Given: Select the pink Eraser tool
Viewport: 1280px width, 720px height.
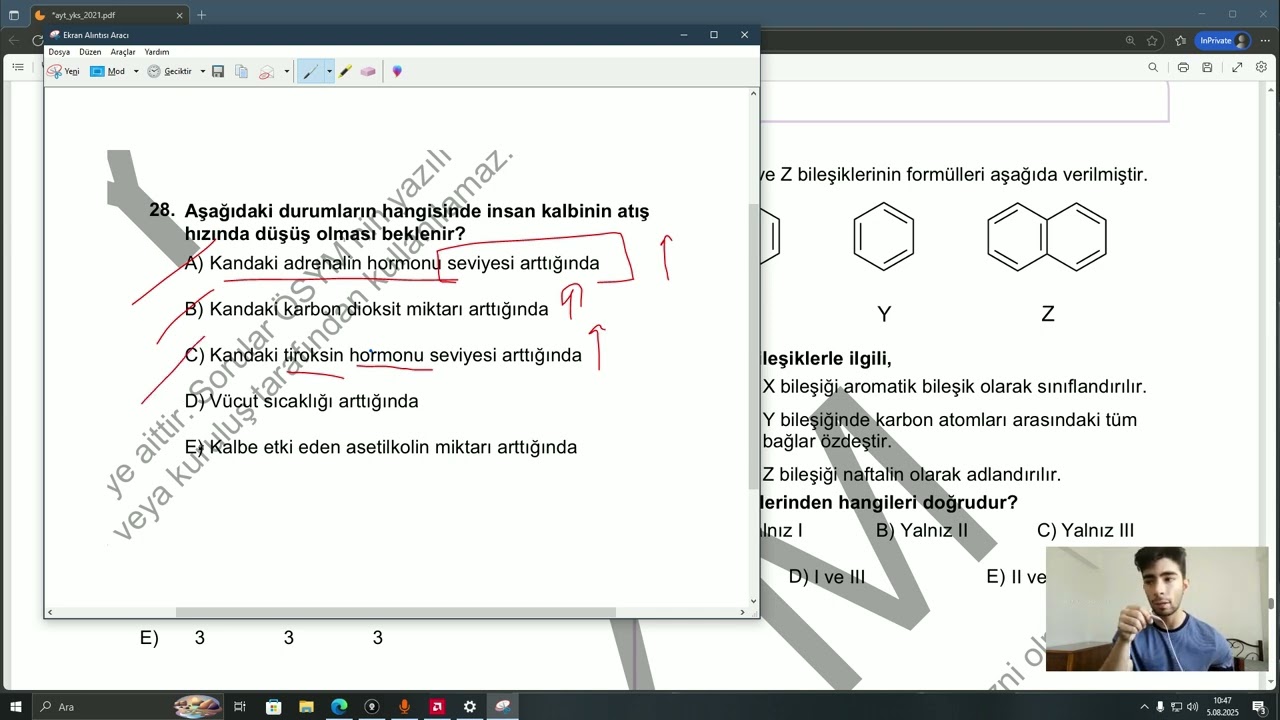Looking at the screenshot, I should pyautogui.click(x=368, y=71).
